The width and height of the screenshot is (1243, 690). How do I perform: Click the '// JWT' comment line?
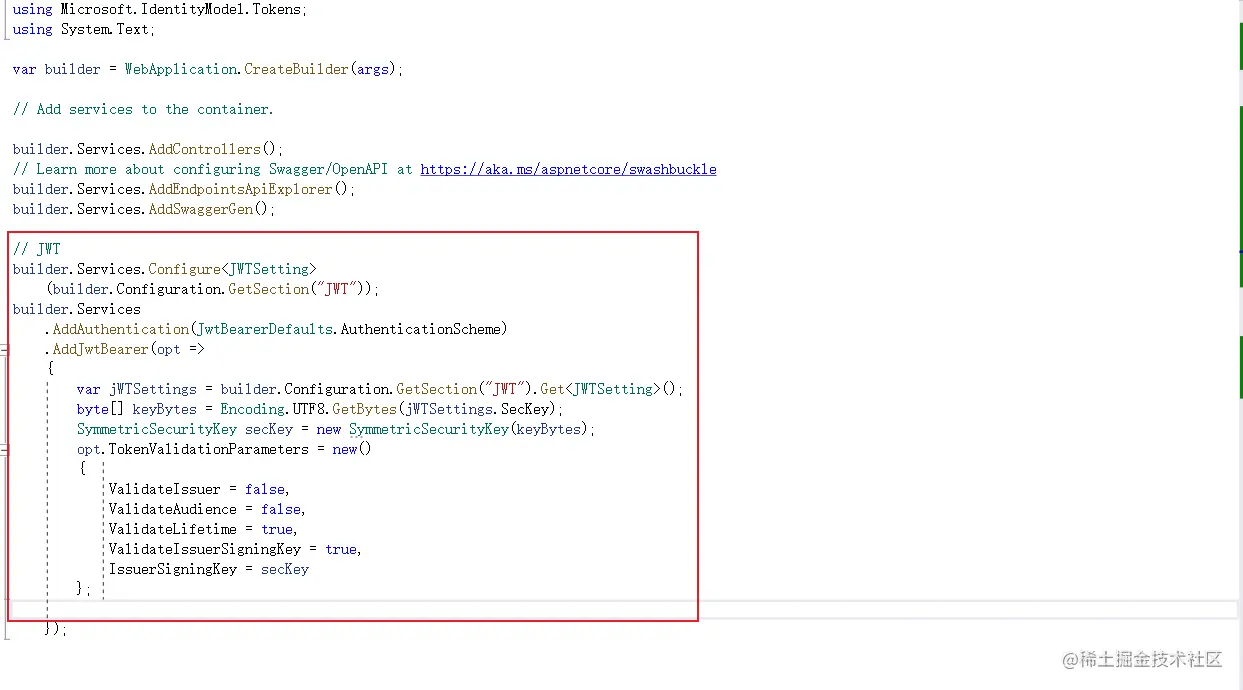[x=37, y=249]
